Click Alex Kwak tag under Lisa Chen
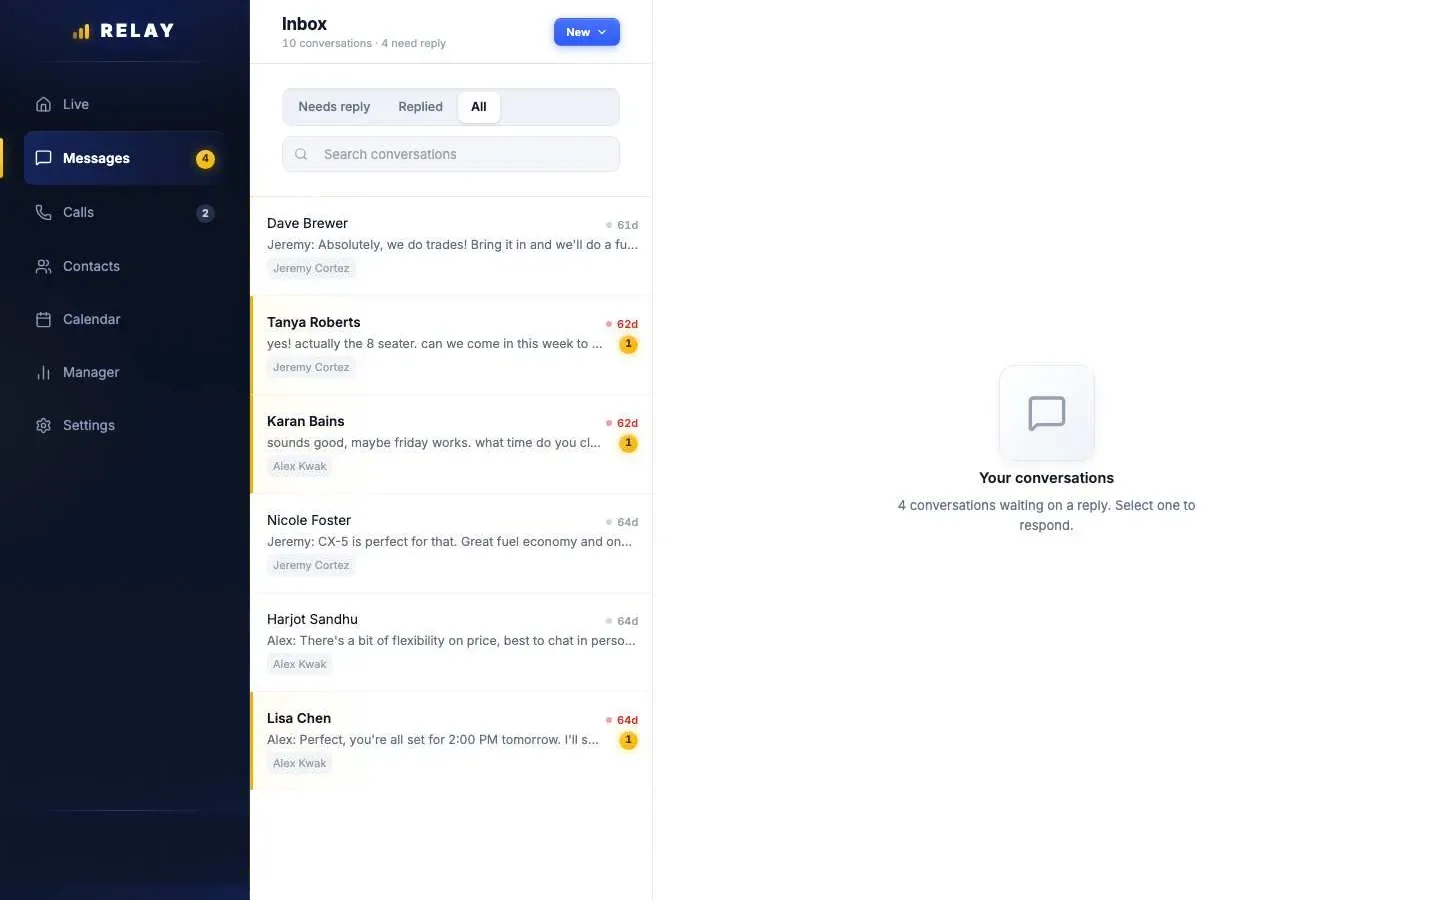The height and width of the screenshot is (900, 1440). (x=300, y=763)
